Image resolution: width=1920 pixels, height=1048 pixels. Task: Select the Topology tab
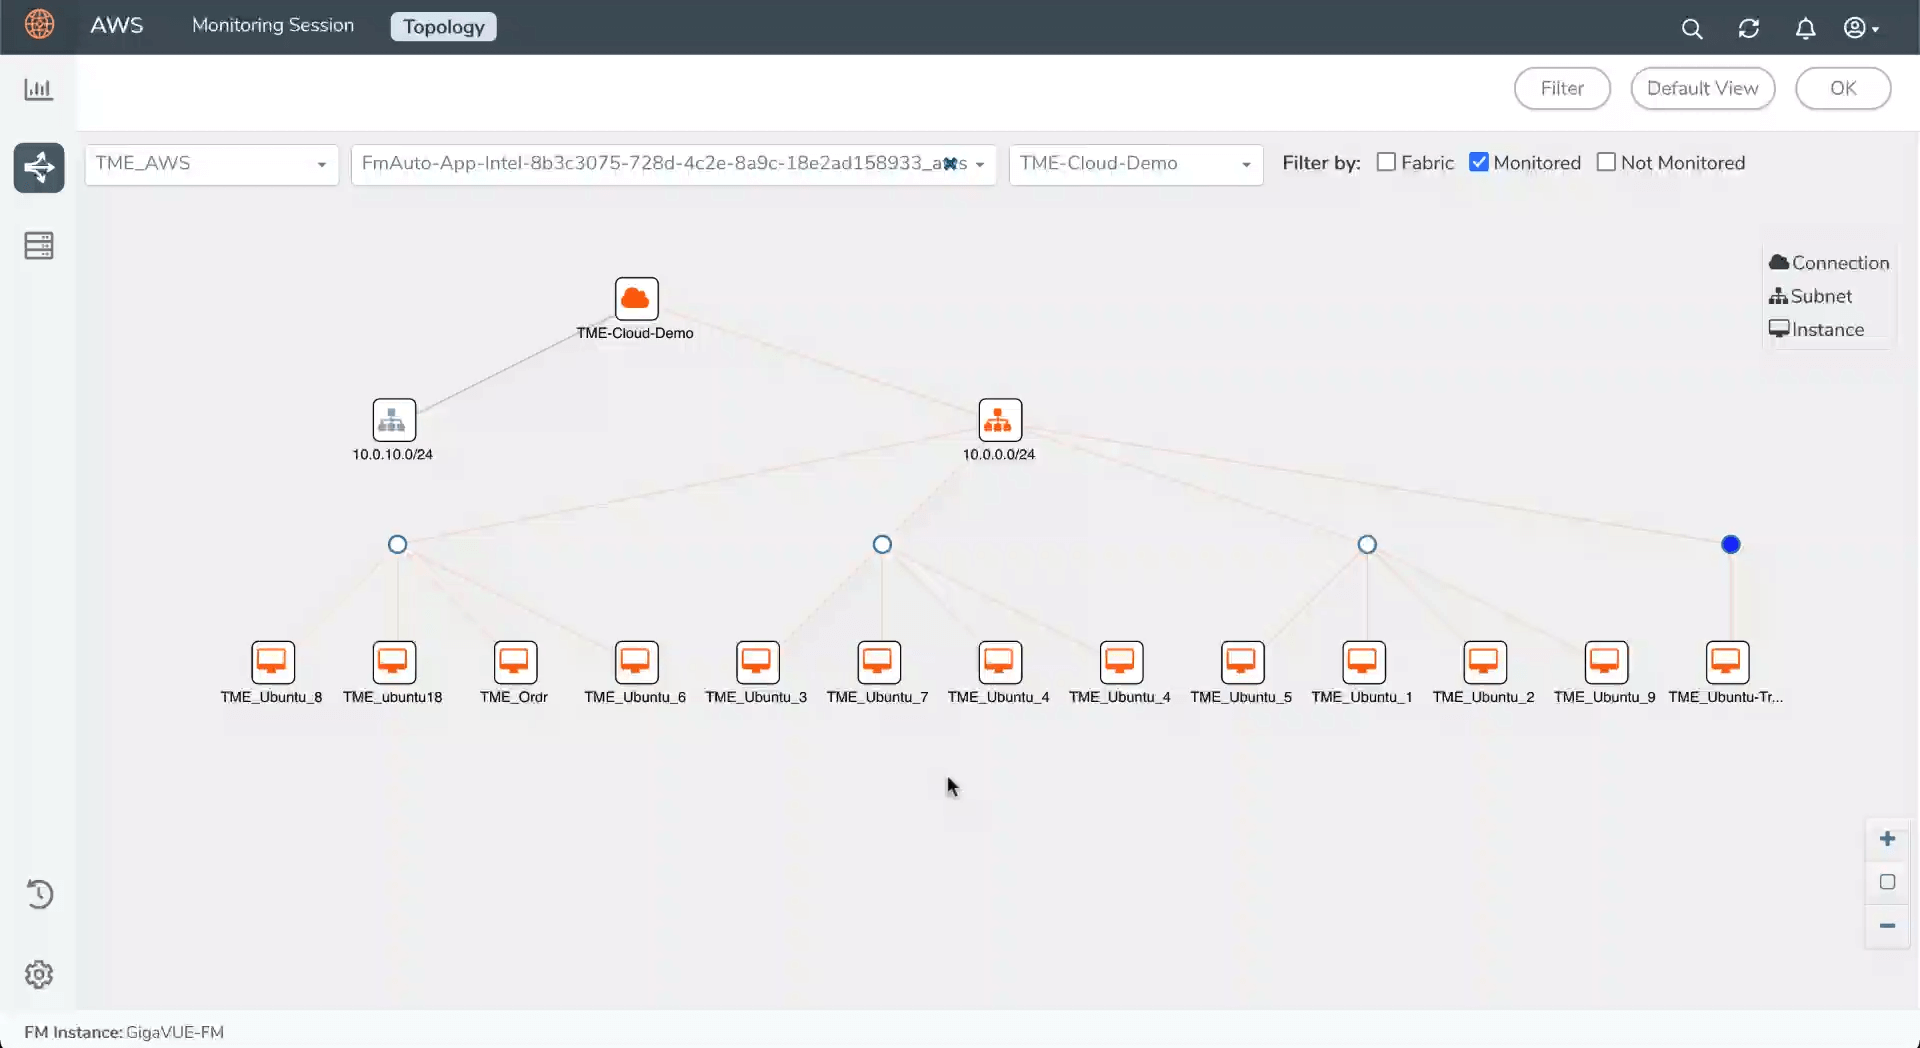click(x=443, y=27)
